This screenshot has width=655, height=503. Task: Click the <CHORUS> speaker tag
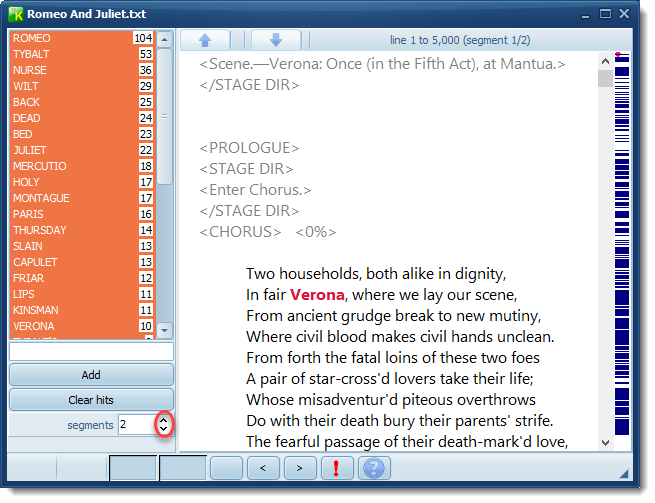coord(240,232)
